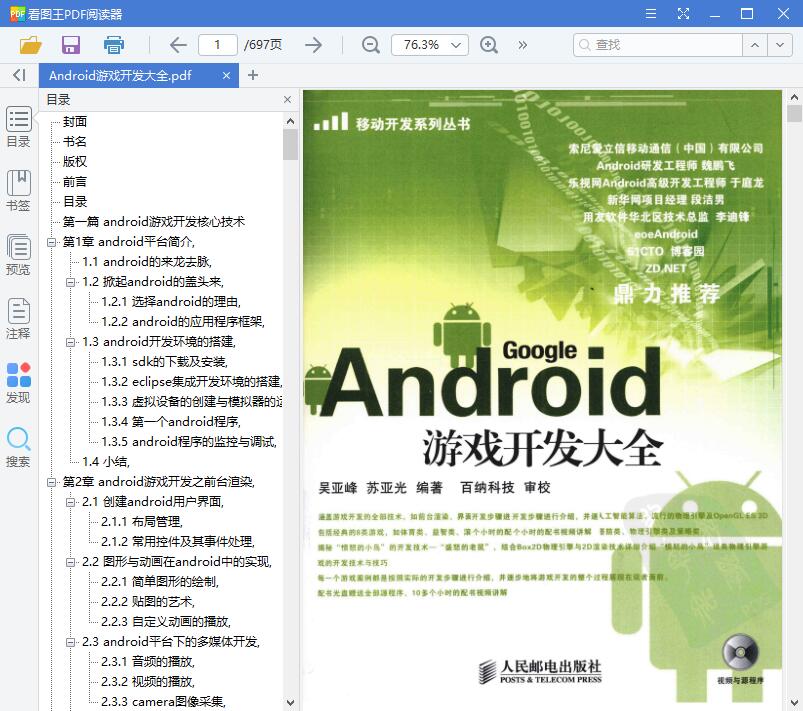
Task: Print the Android游戏开发大全 document
Action: tap(113, 45)
